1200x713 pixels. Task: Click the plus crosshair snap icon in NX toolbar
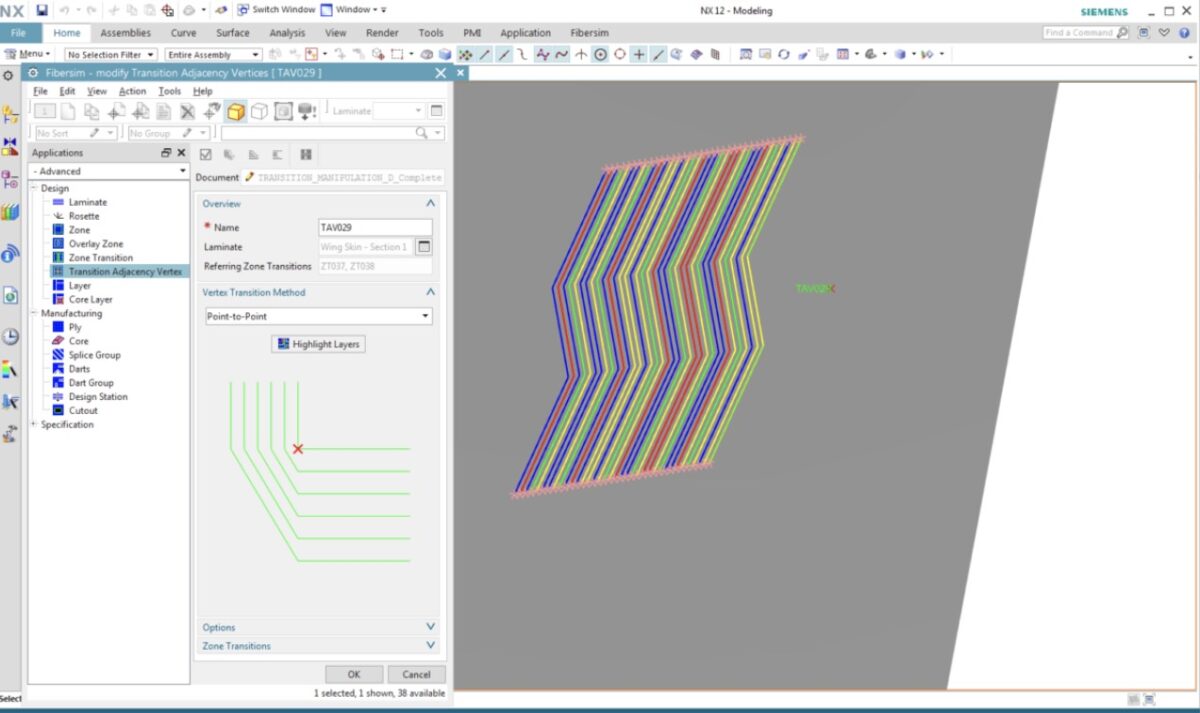(639, 54)
